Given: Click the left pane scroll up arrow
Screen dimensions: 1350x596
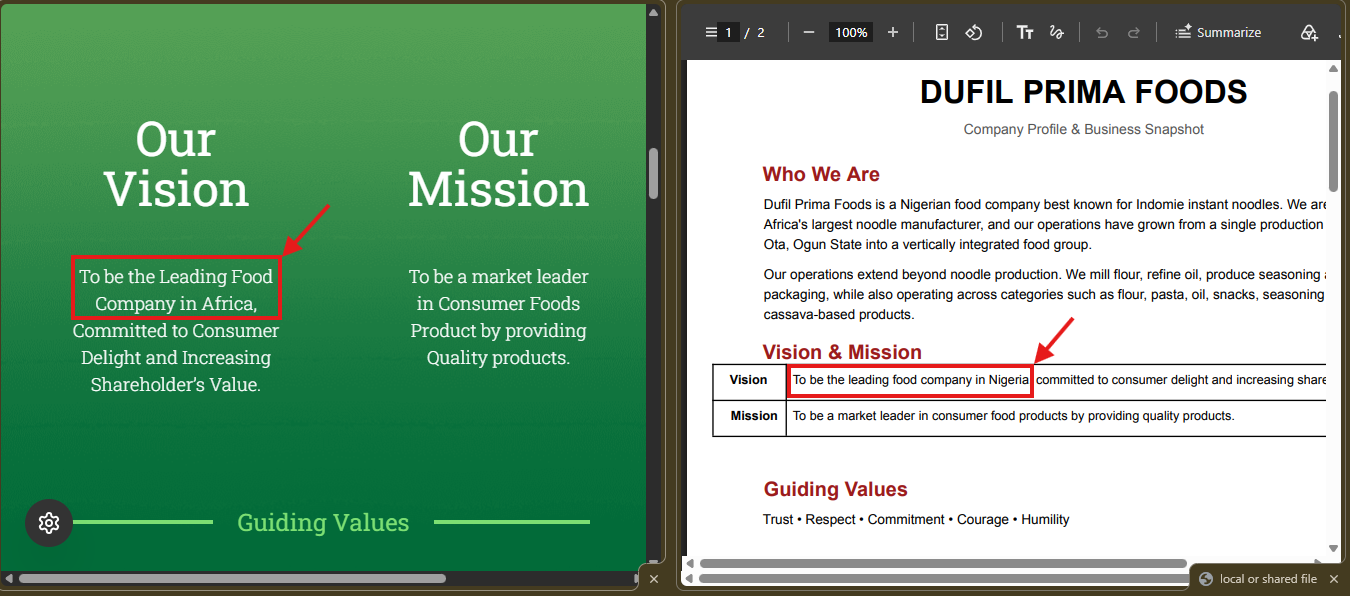Looking at the screenshot, I should tap(654, 12).
